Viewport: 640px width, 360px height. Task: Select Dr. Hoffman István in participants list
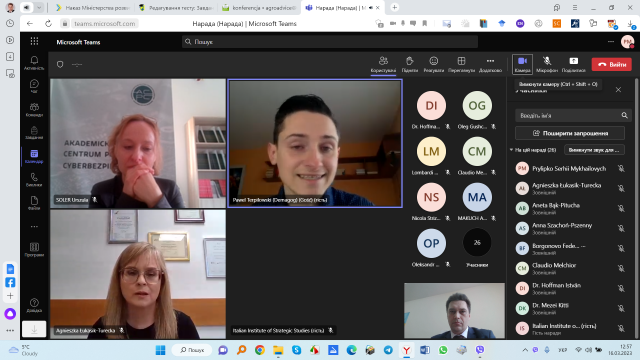(570, 288)
